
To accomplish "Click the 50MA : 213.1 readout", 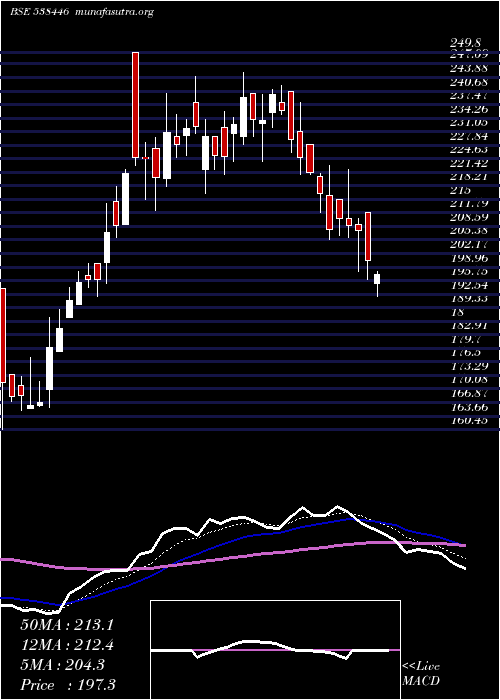I will 67,625.
